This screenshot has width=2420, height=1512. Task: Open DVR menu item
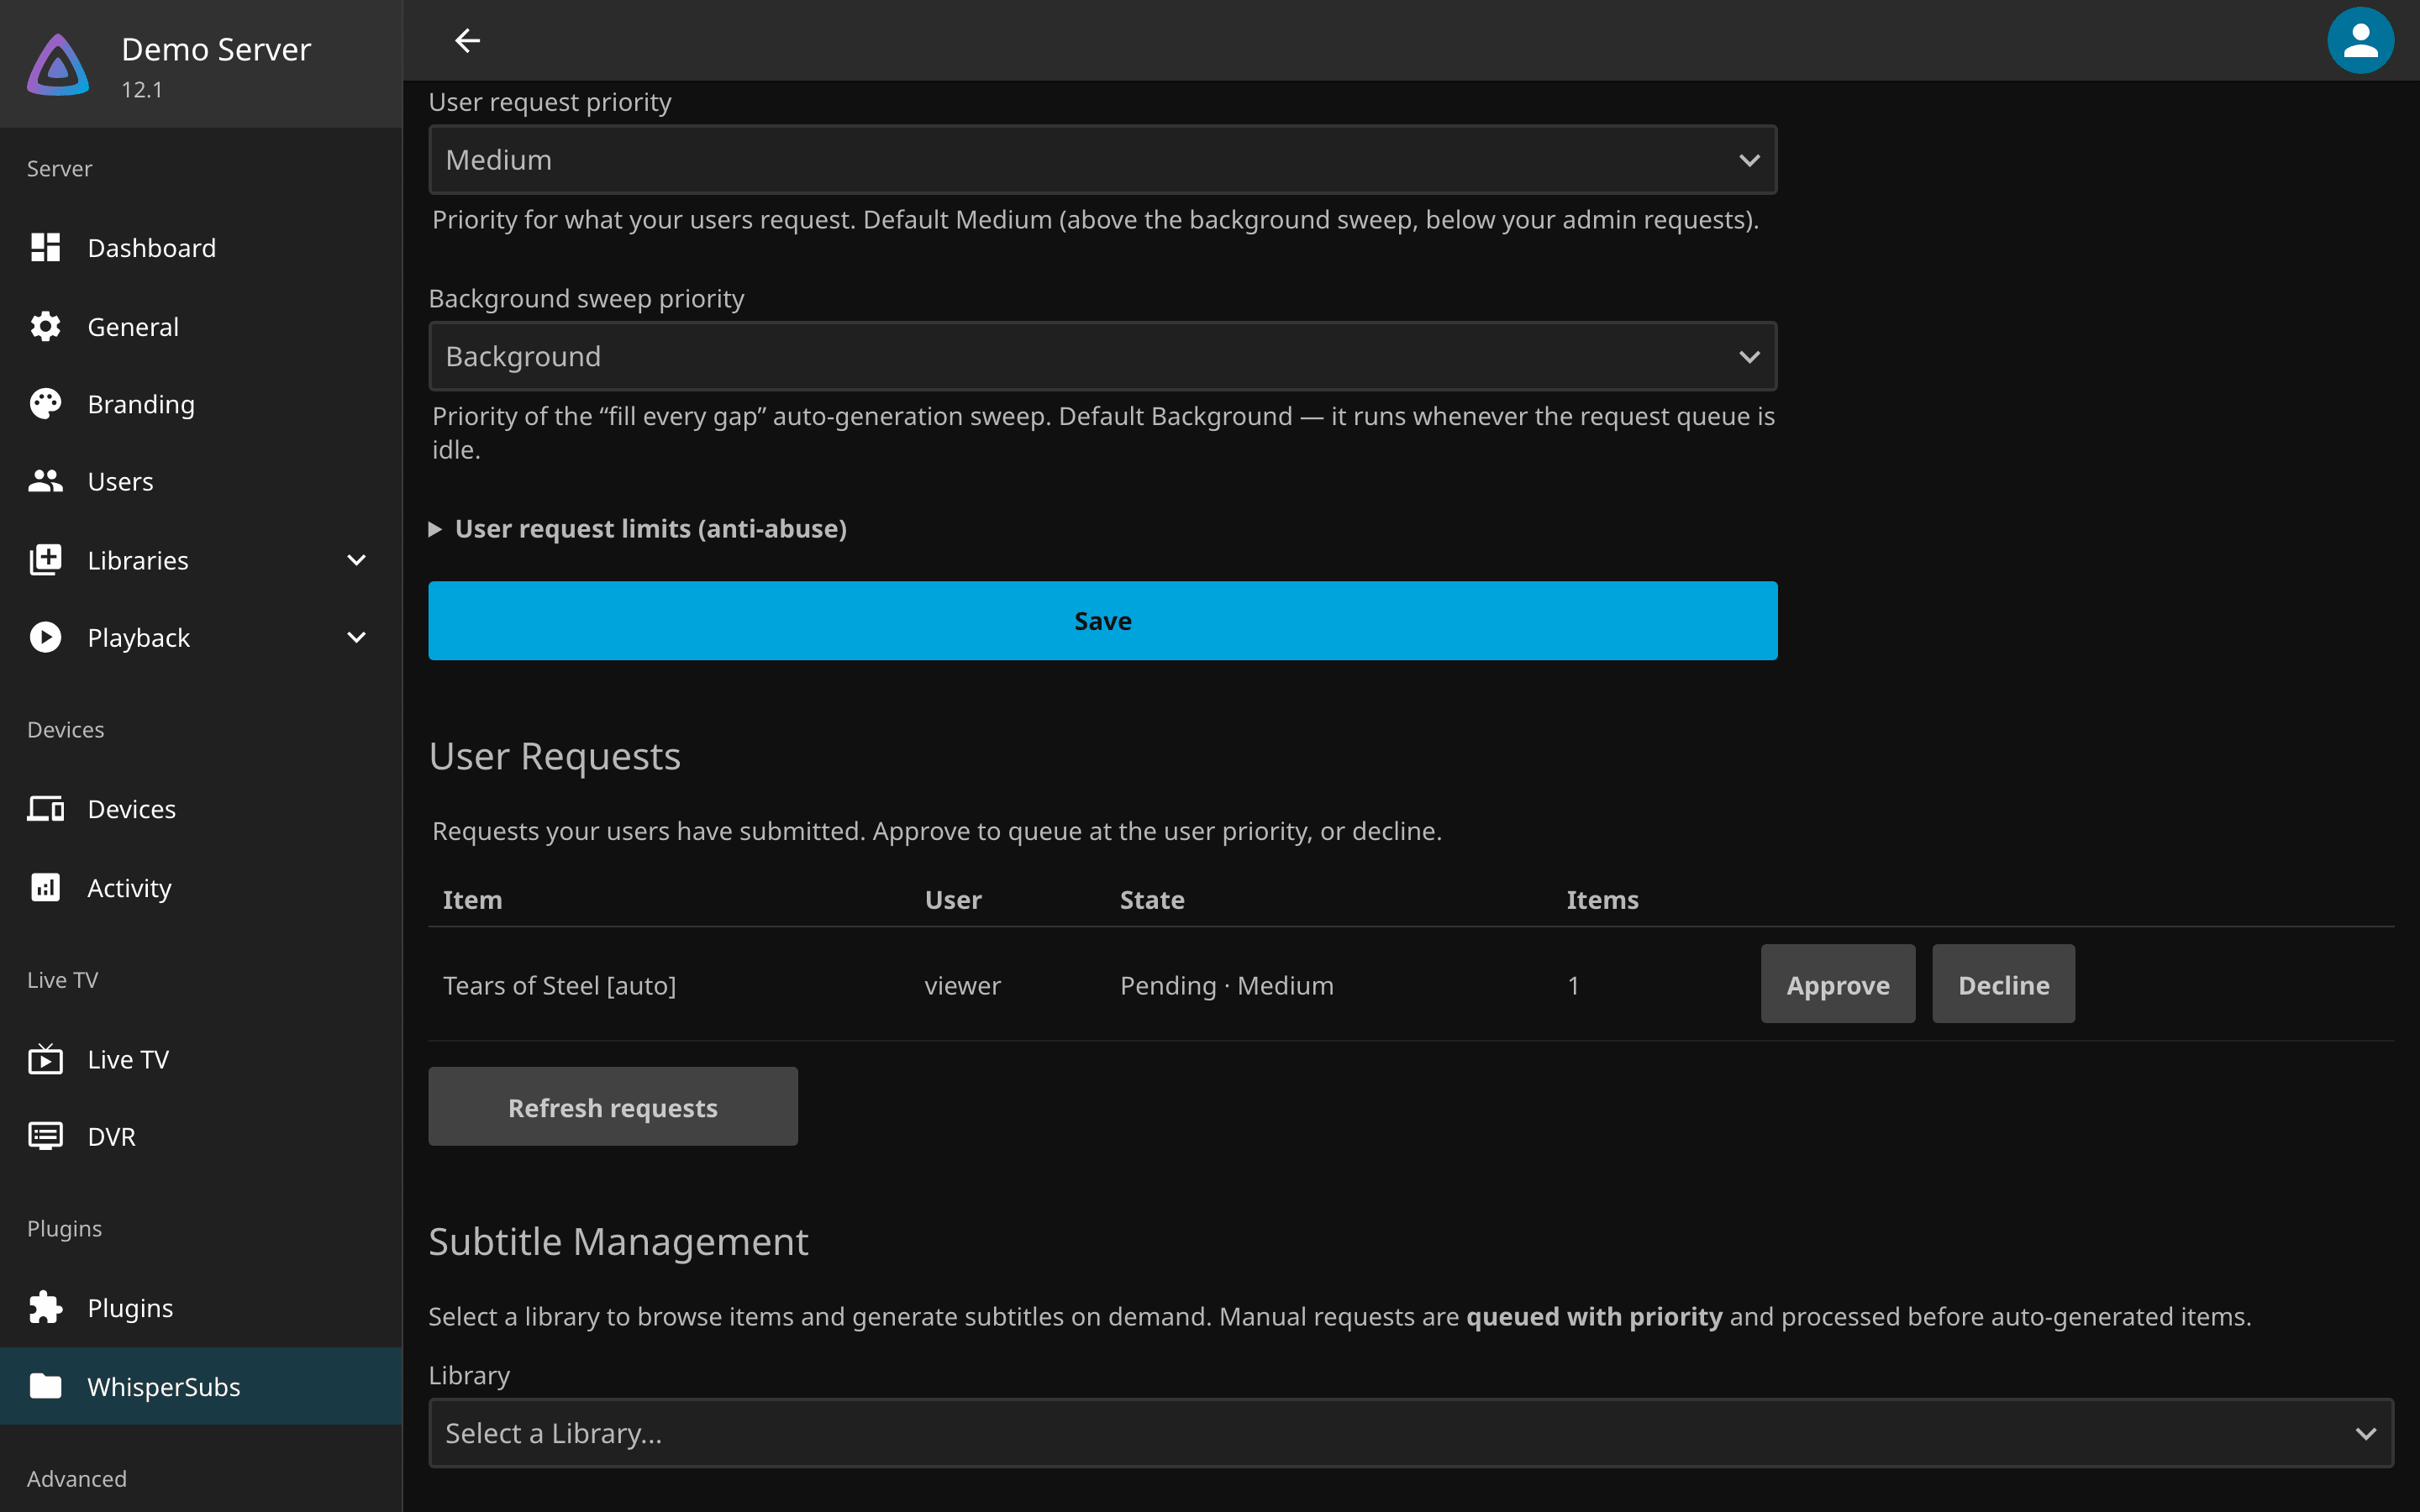pos(201,1136)
